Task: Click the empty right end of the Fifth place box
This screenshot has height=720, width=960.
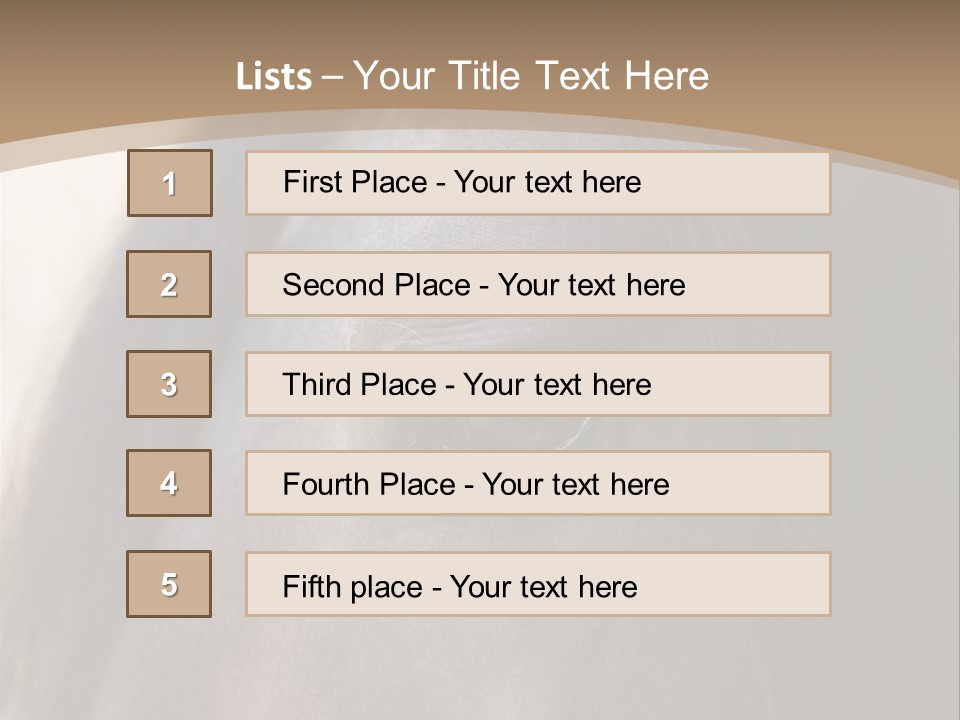Action: click(760, 584)
